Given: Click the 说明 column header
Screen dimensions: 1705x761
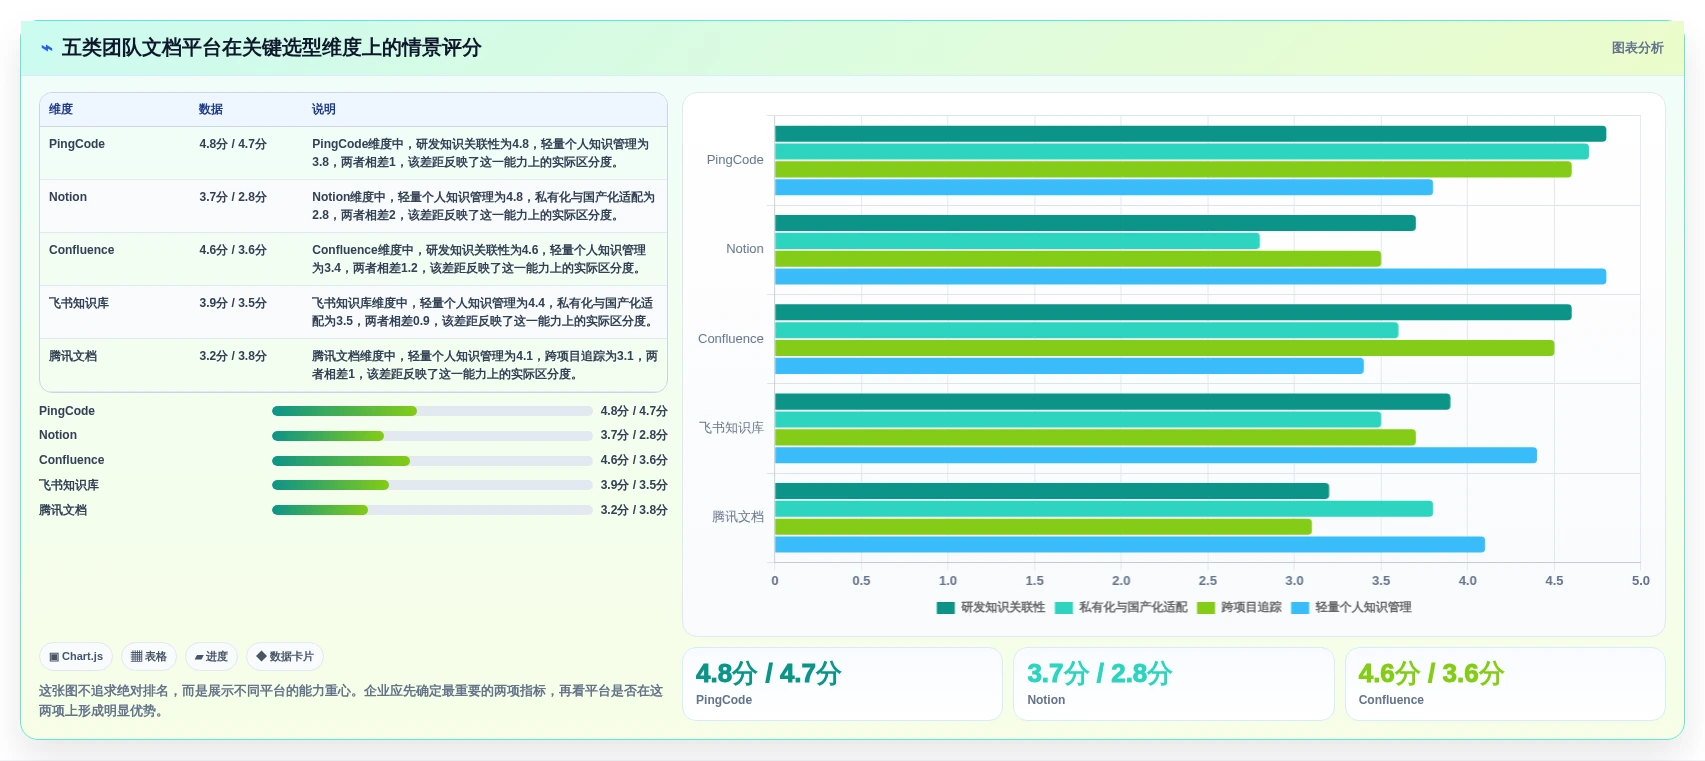Looking at the screenshot, I should [324, 109].
